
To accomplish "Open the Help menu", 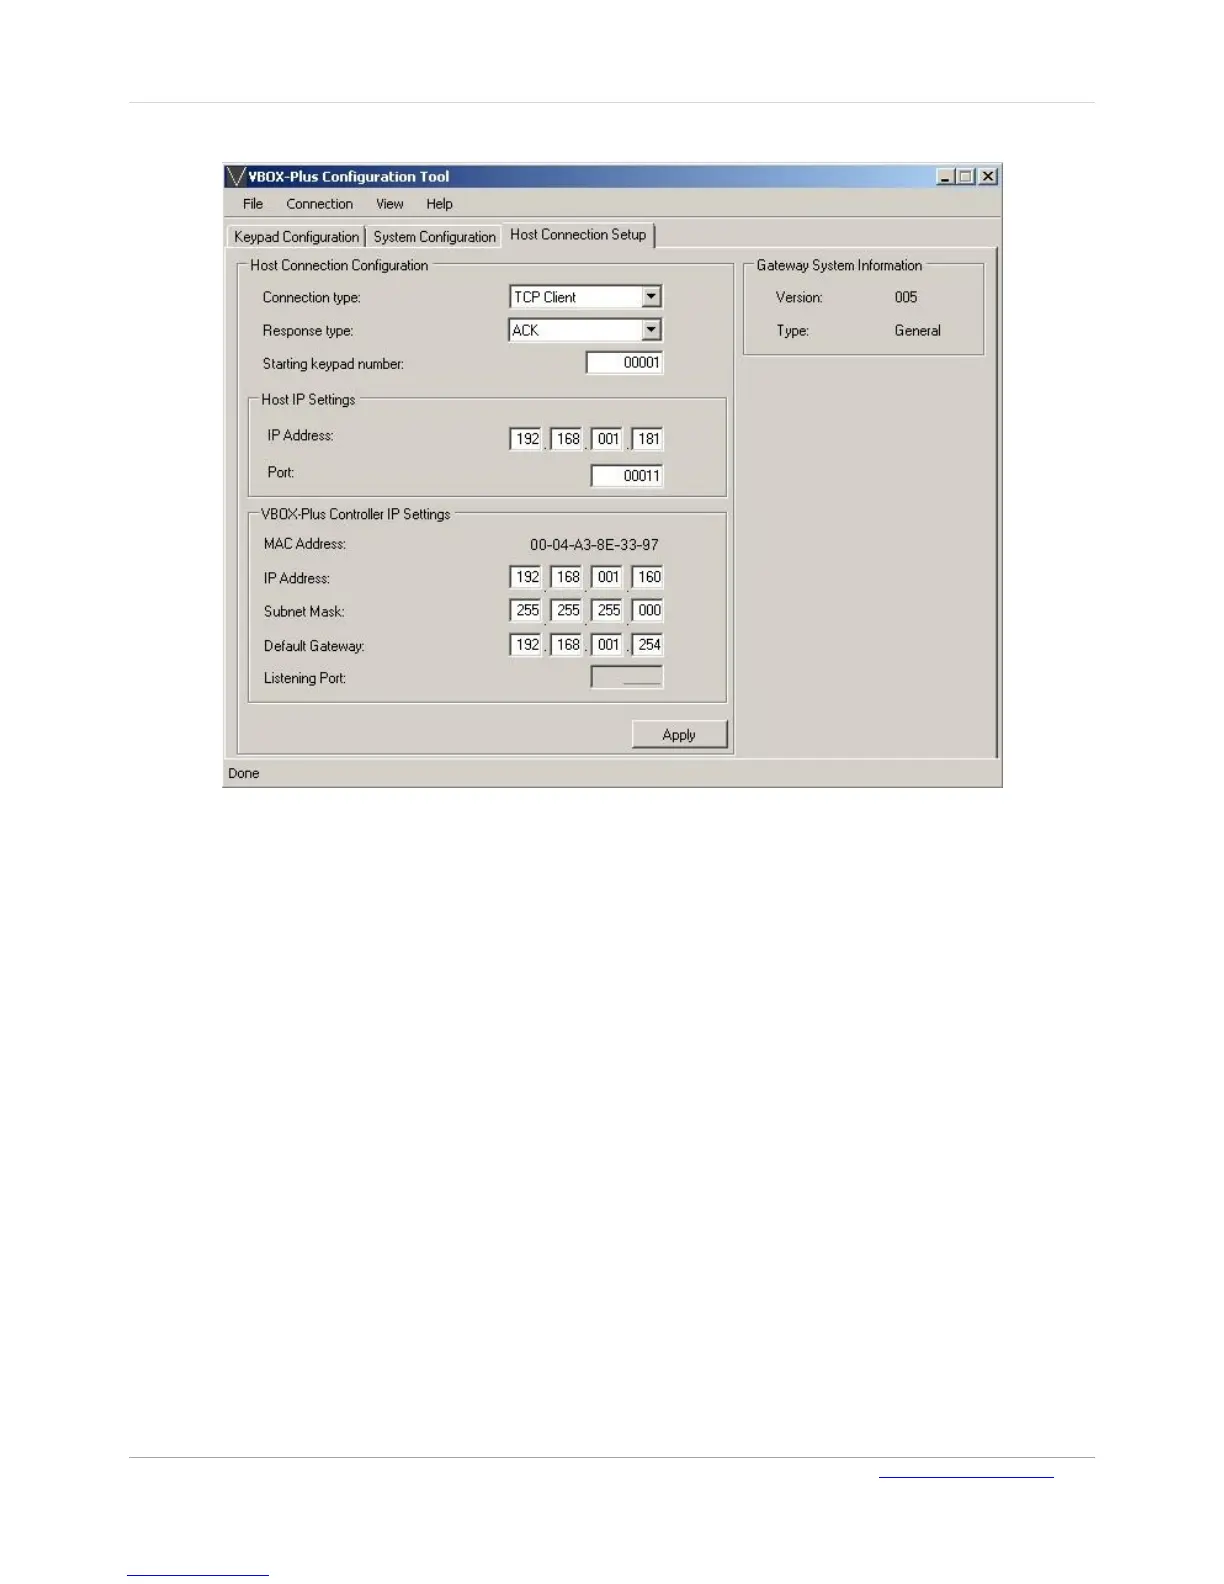I will click(x=439, y=204).
